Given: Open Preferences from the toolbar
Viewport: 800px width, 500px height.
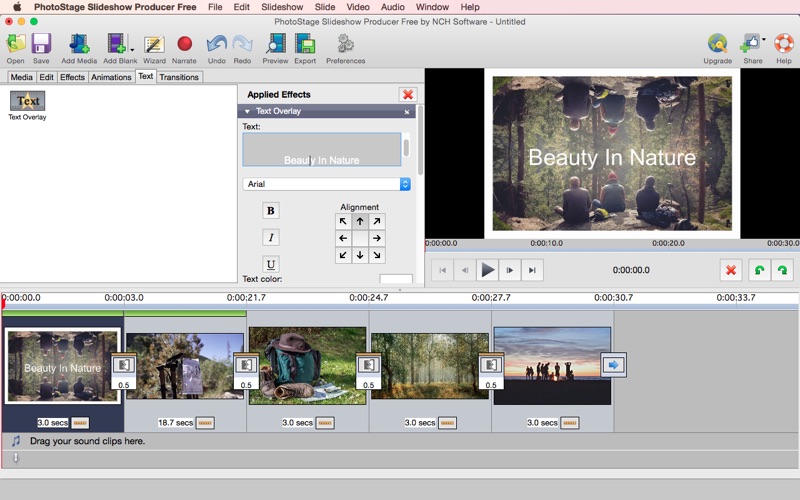Looking at the screenshot, I should 345,44.
